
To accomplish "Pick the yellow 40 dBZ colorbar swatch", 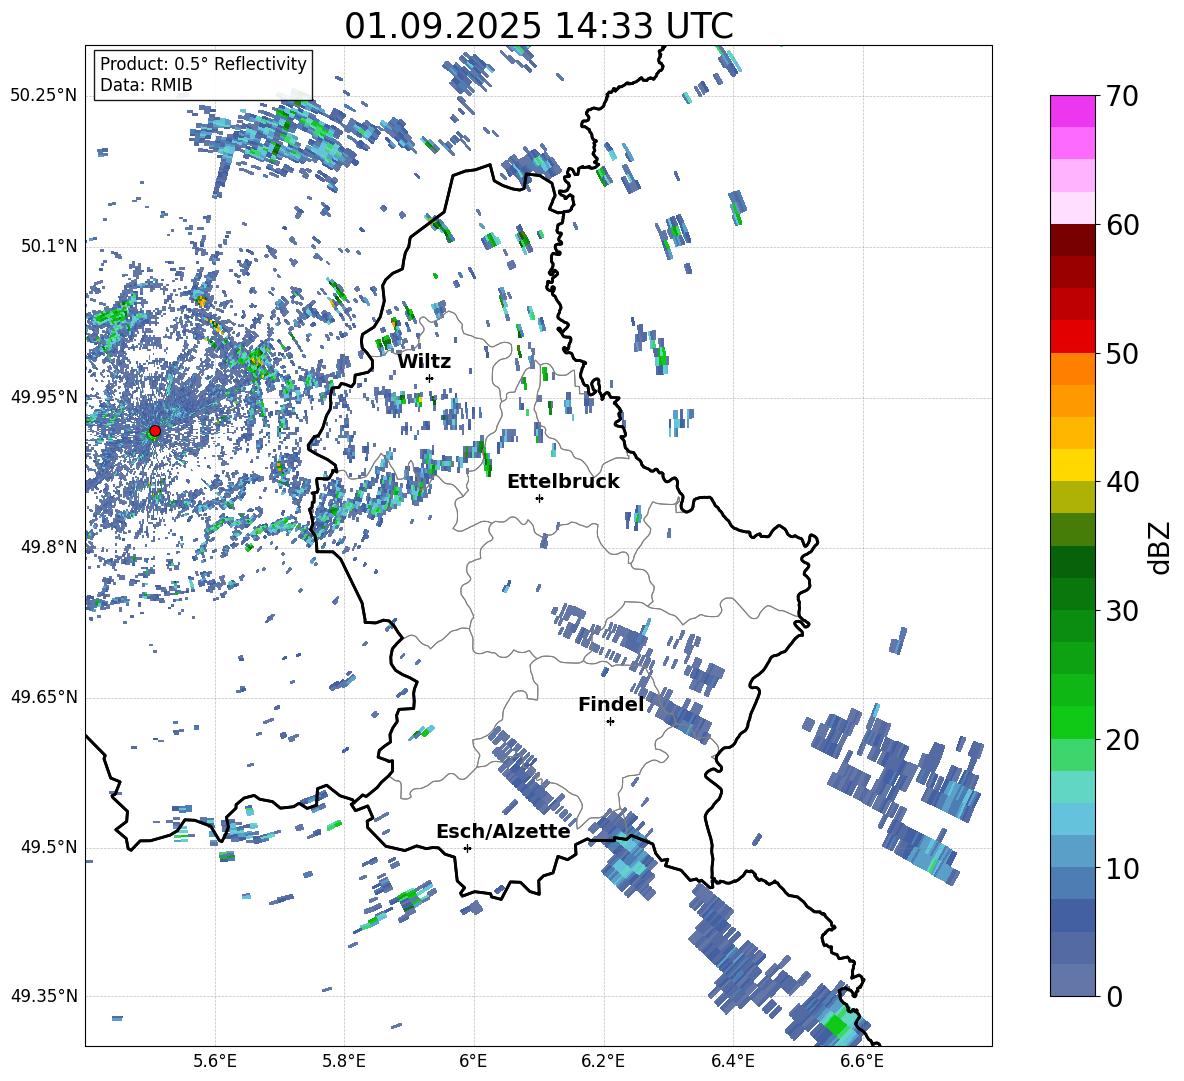I will (1072, 465).
